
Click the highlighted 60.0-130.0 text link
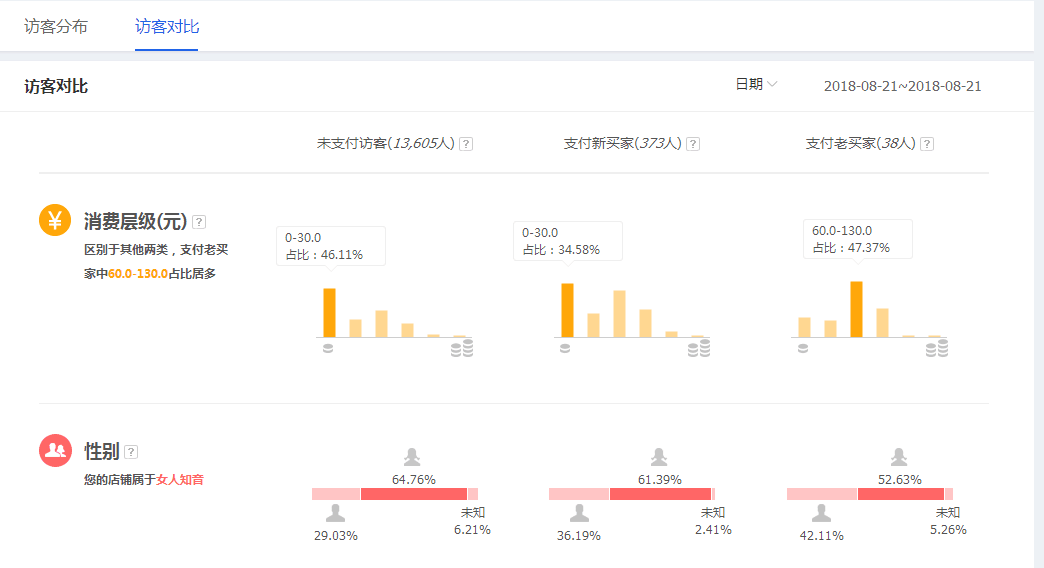pos(137,273)
